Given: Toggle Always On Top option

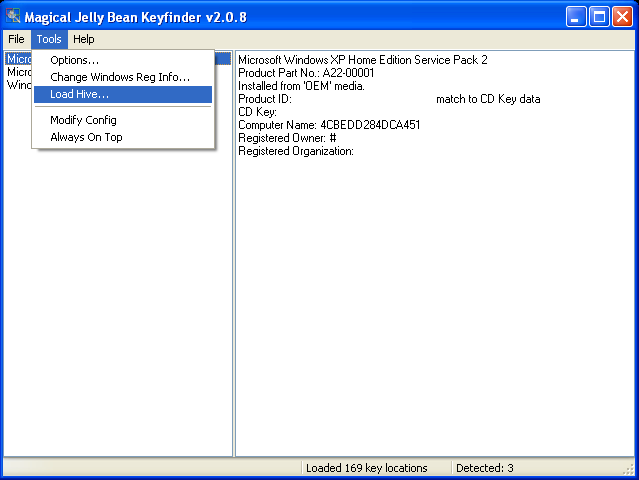Looking at the screenshot, I should (86, 137).
